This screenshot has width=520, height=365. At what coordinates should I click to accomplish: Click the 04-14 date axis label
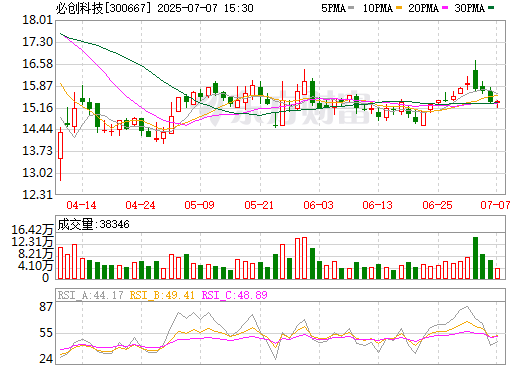pos(81,205)
